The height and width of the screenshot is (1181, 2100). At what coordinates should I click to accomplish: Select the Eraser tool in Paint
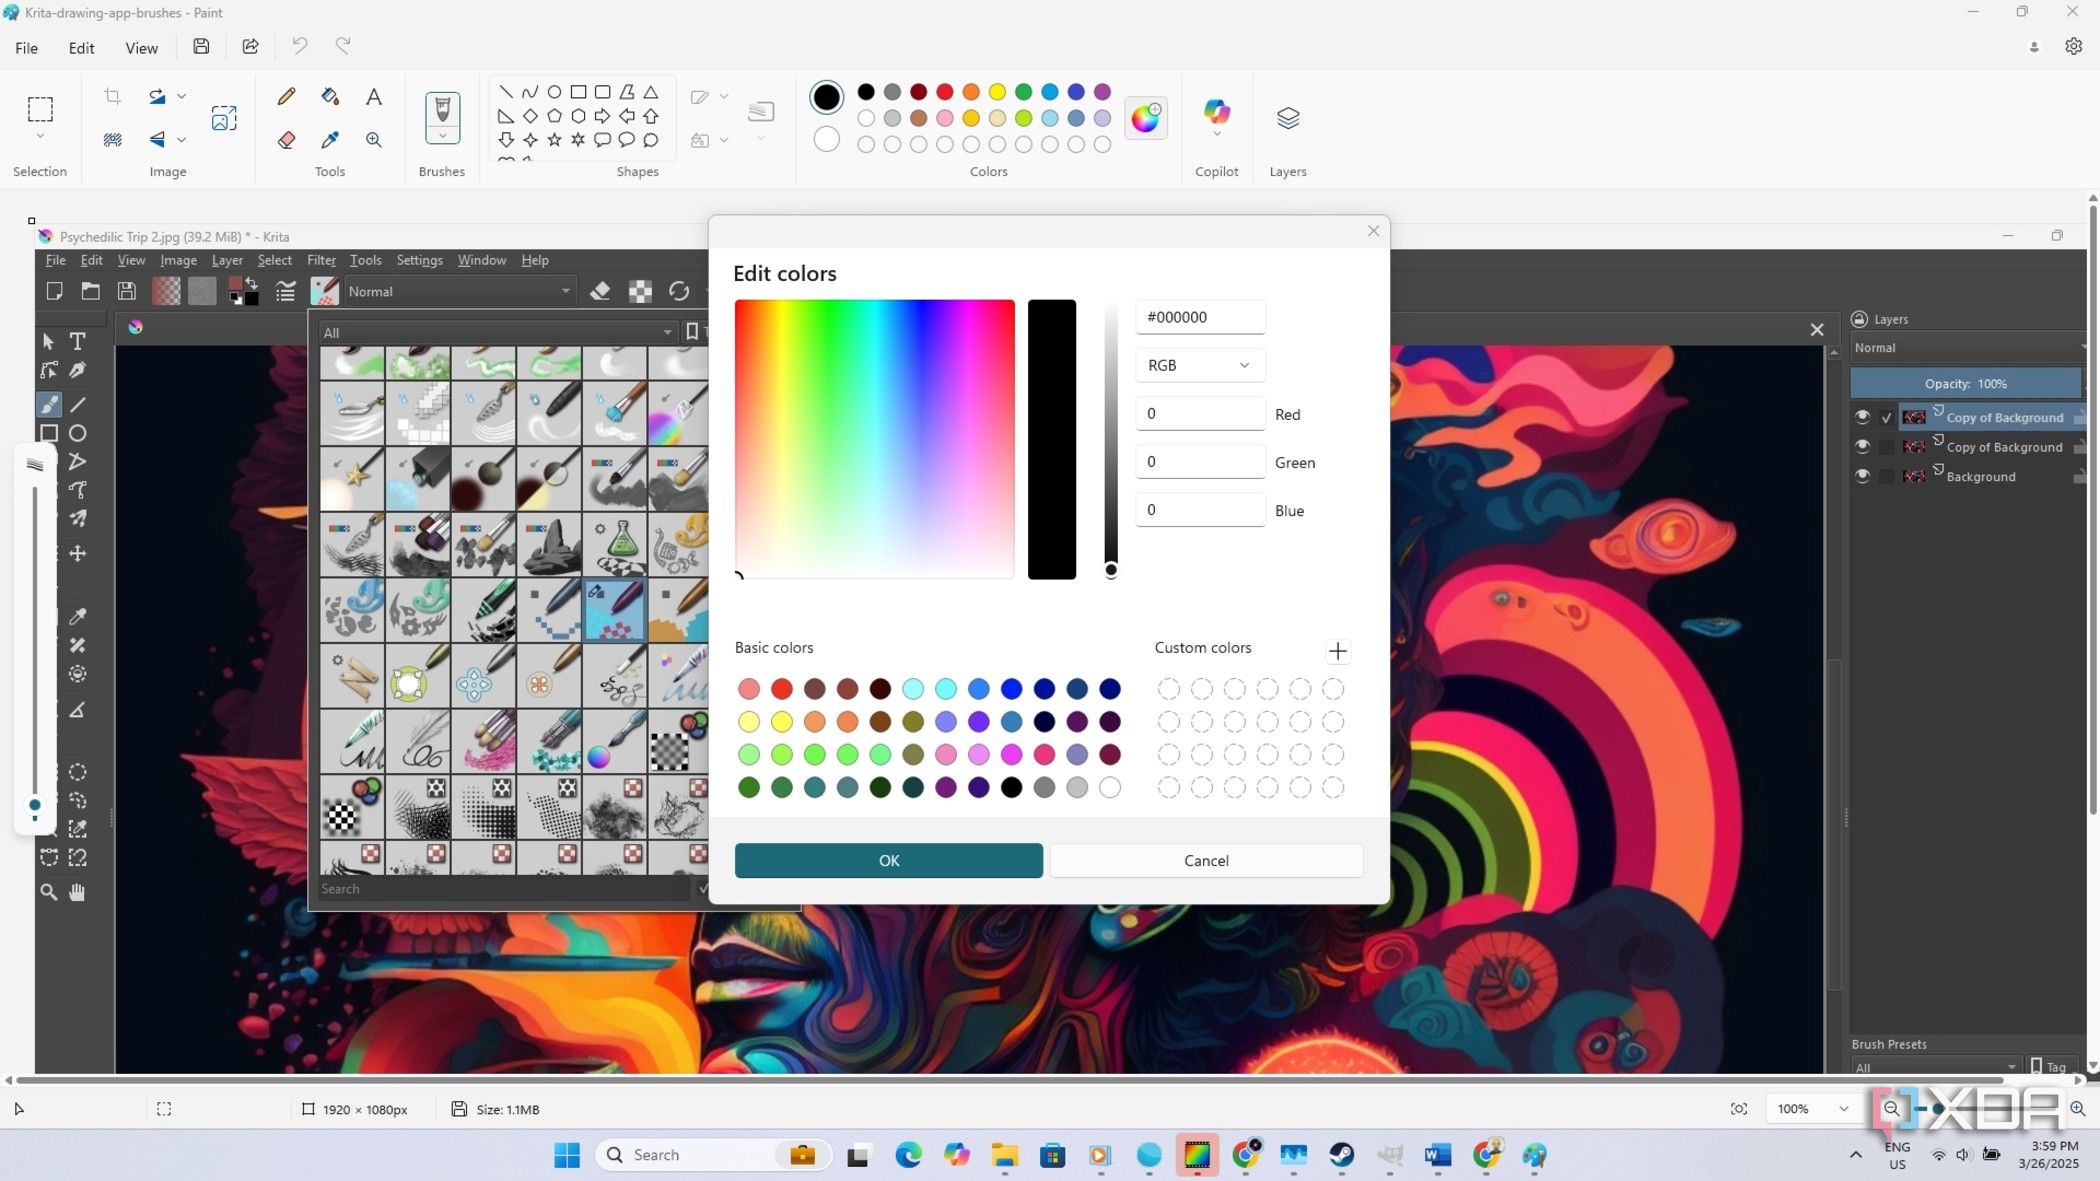click(286, 140)
